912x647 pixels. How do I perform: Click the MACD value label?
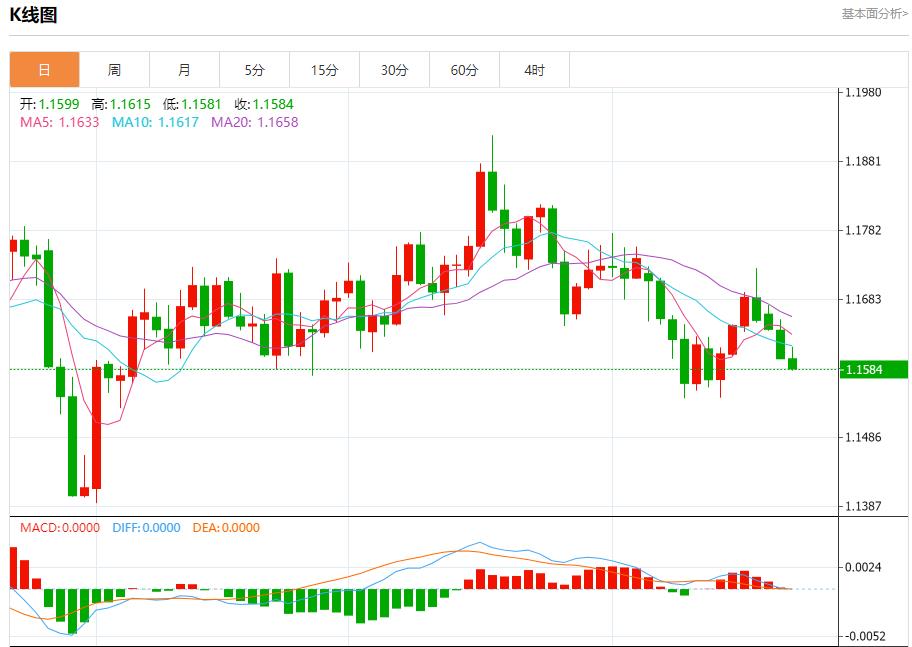60,527
